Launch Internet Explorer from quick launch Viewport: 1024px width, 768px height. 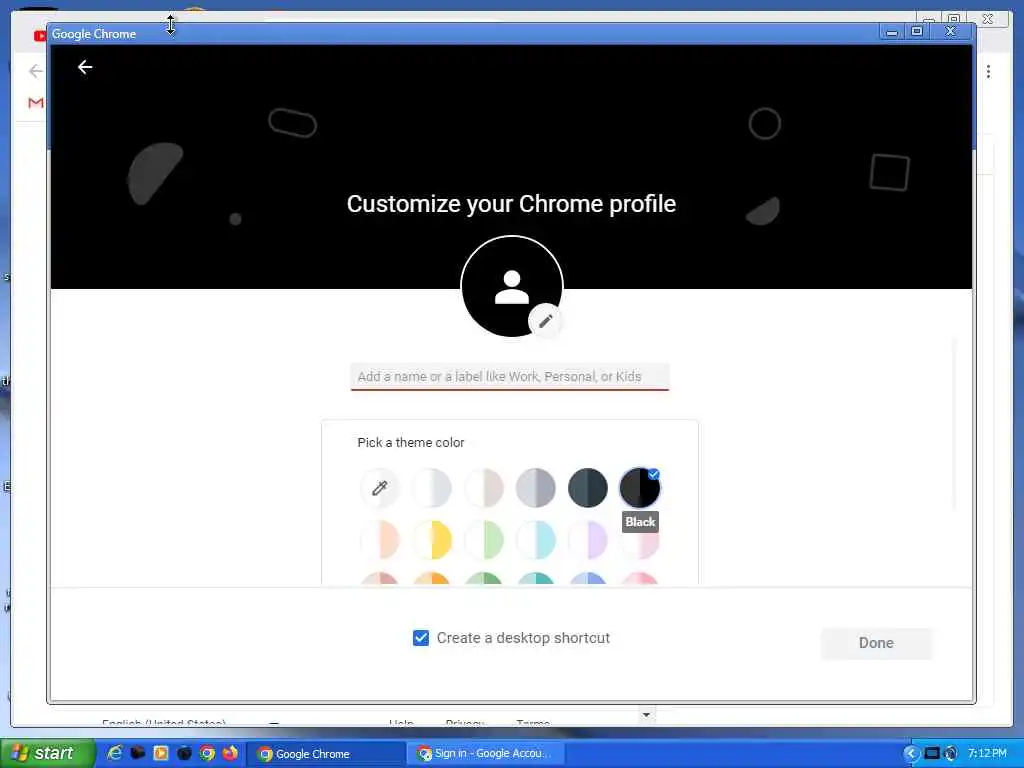point(115,753)
